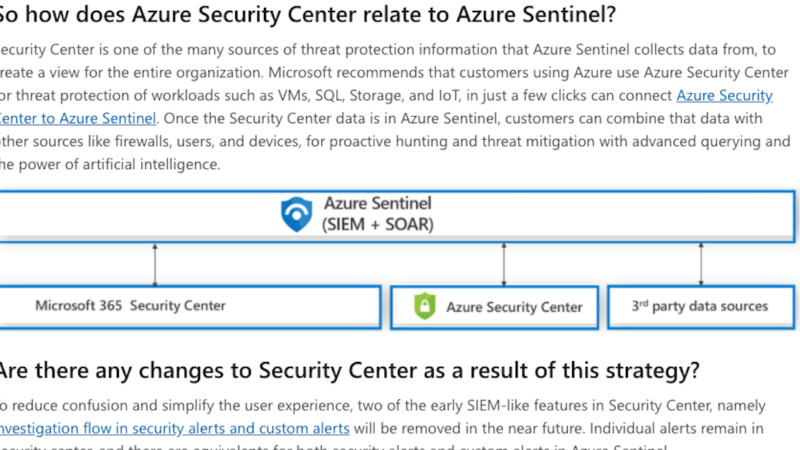This screenshot has height=450, width=800.
Task: Click the '(SIEM + SOAR)' text in diagram
Action: (378, 224)
